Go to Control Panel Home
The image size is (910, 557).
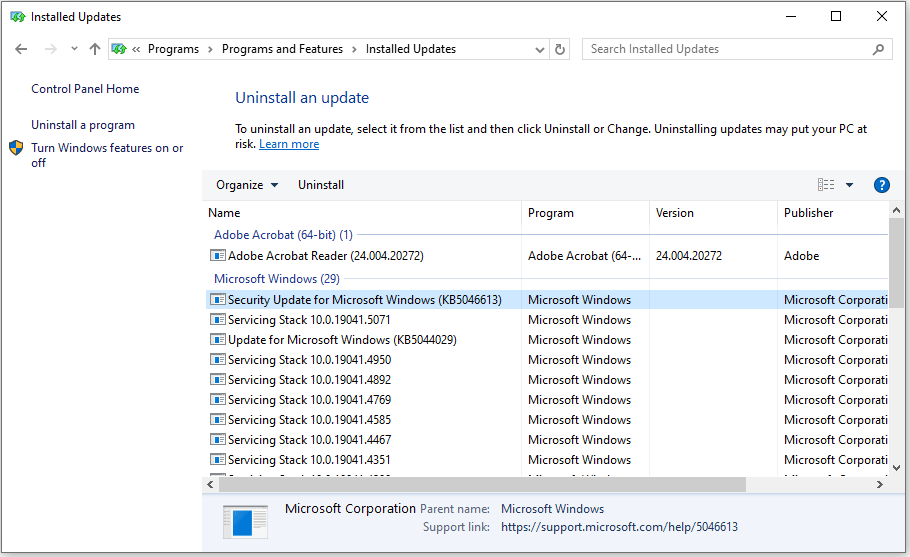coord(85,89)
